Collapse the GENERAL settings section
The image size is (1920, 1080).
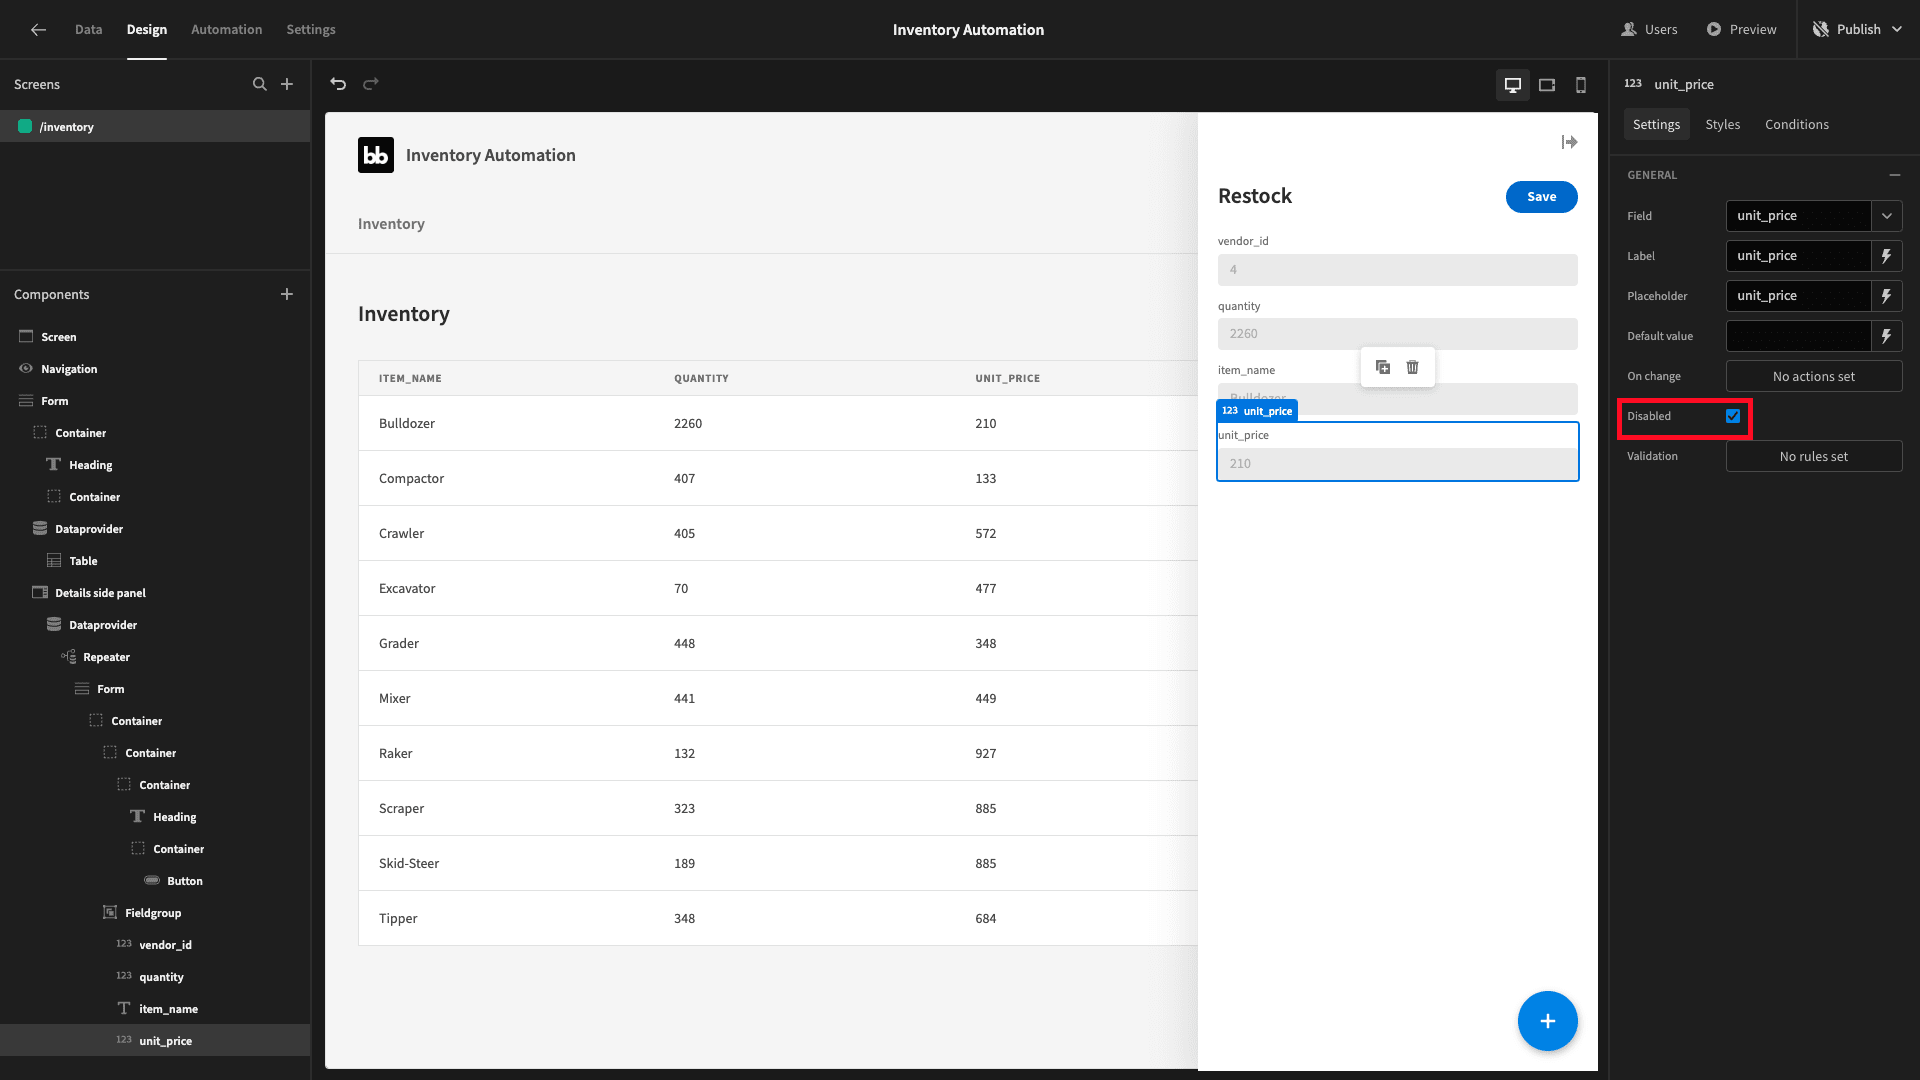click(x=1895, y=175)
